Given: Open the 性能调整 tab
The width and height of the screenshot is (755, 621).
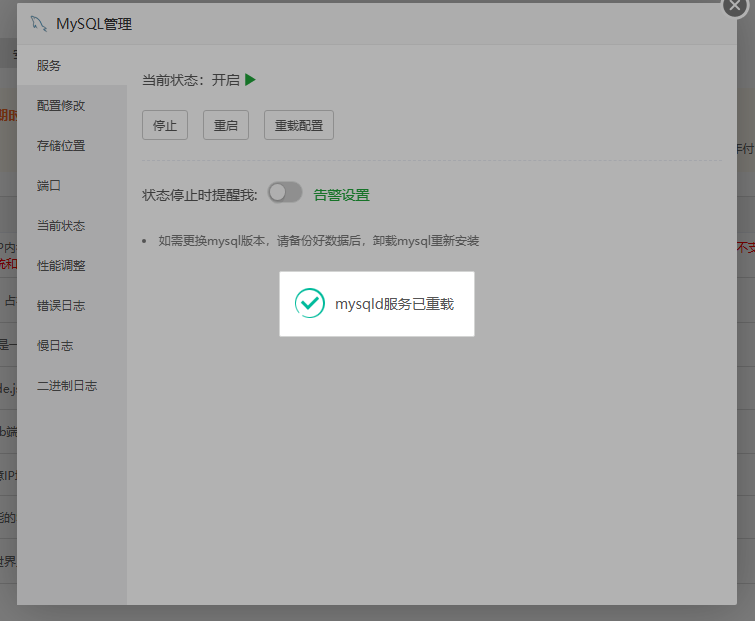Looking at the screenshot, I should click(72, 265).
